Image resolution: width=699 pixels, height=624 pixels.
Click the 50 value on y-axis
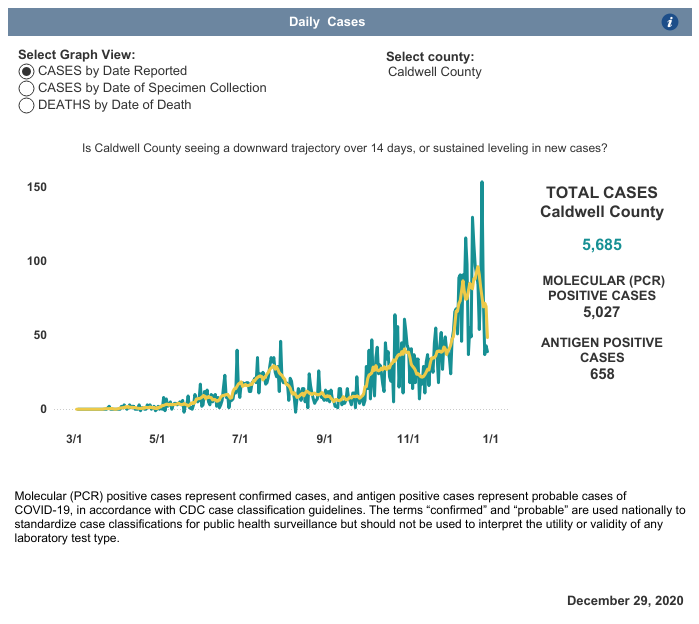(40, 335)
